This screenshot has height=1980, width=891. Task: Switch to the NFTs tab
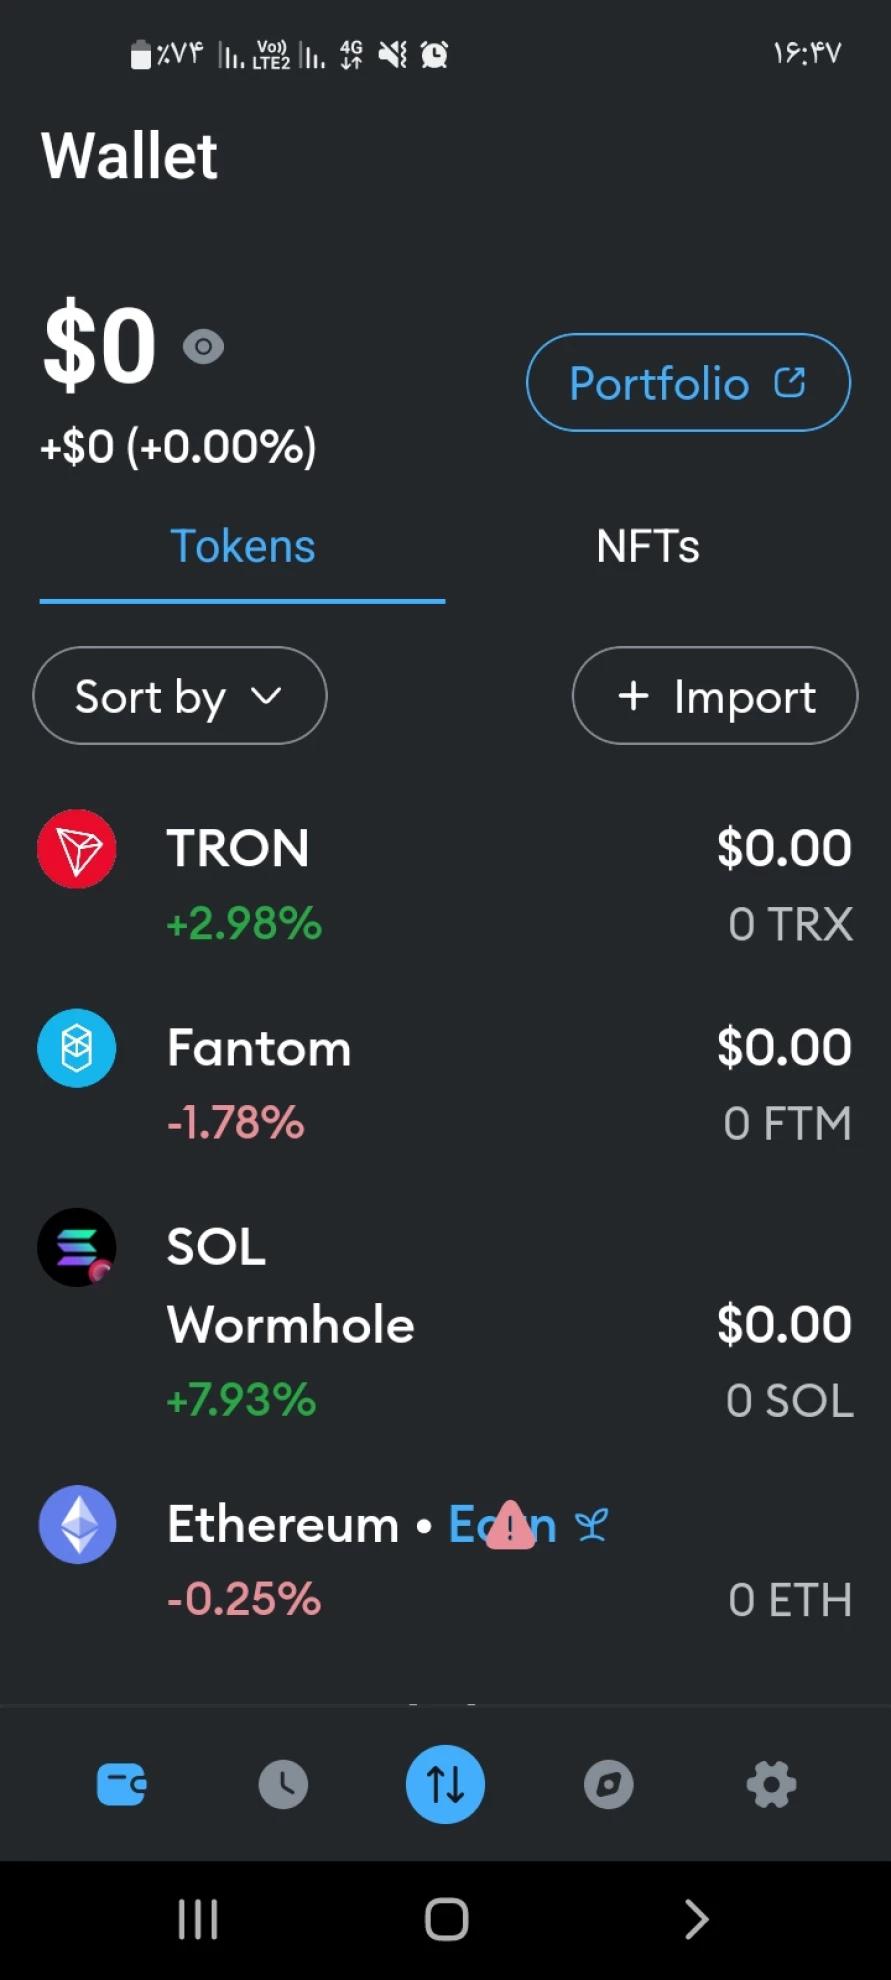tap(647, 546)
